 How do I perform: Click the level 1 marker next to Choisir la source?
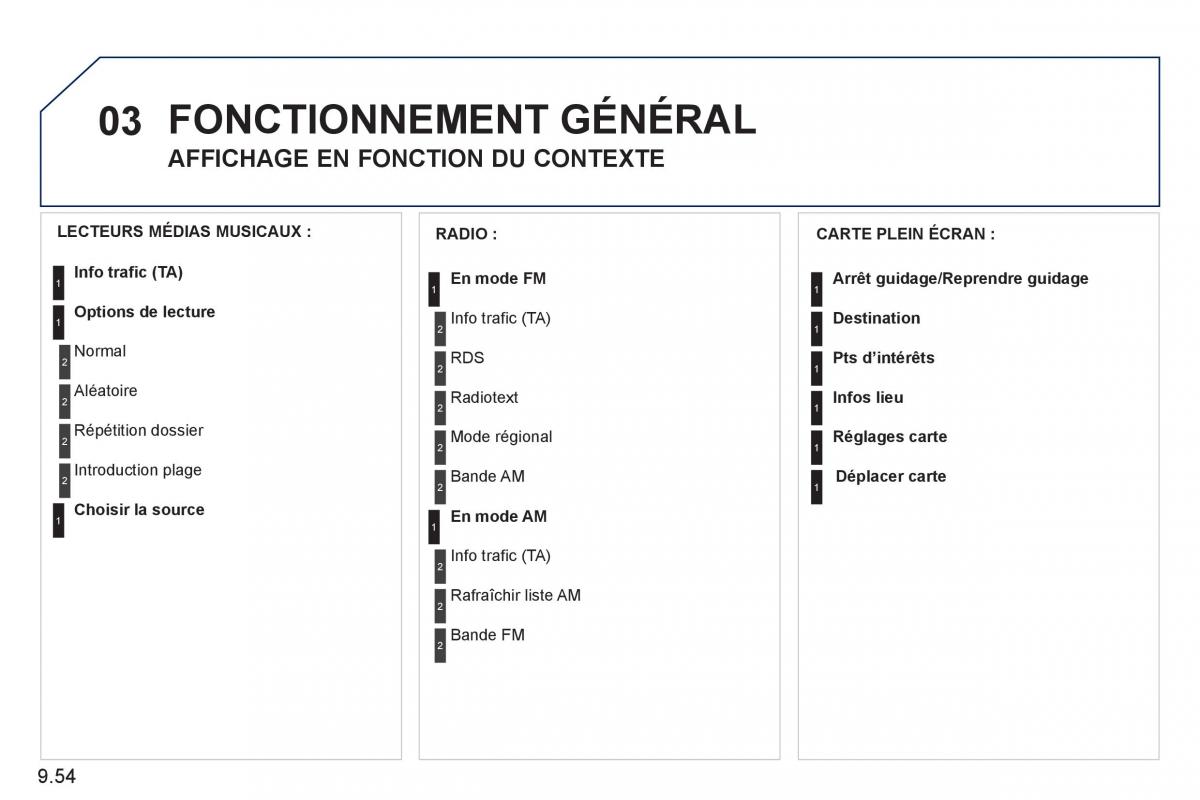(x=58, y=520)
